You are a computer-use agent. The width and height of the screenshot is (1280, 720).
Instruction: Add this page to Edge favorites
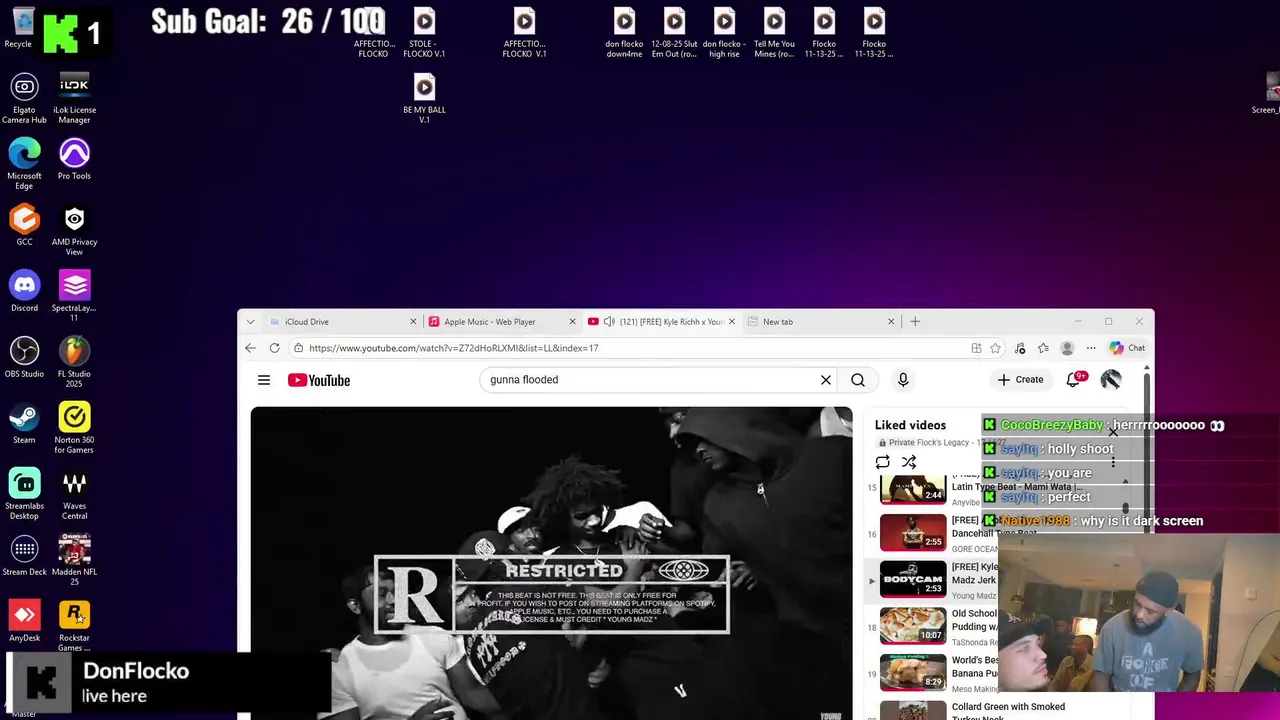click(x=995, y=348)
